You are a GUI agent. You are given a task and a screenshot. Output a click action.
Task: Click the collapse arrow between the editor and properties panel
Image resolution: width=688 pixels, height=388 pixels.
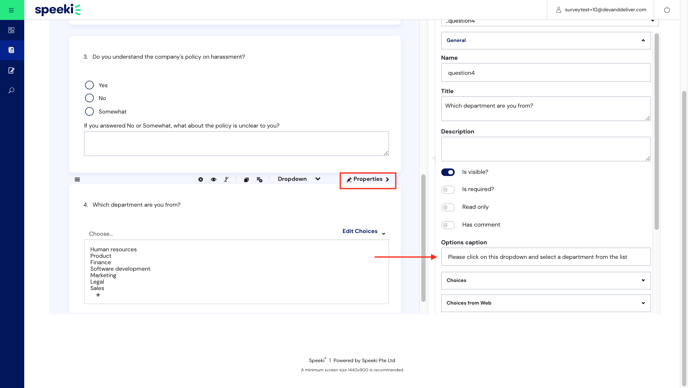[434, 158]
